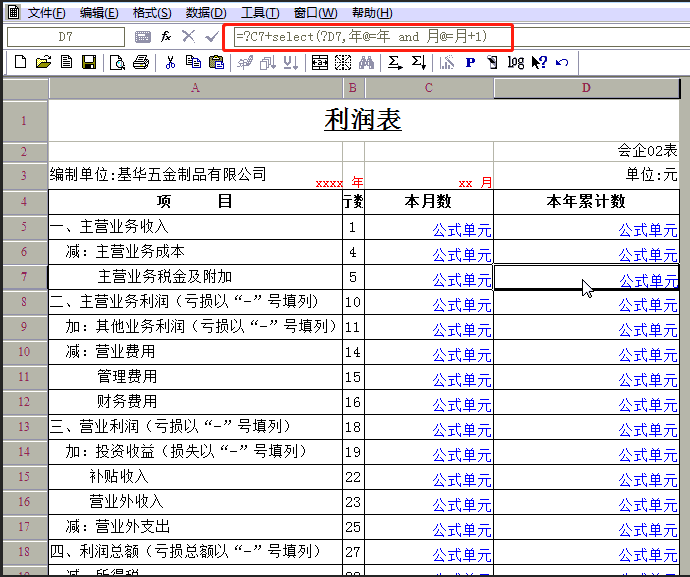Click the New file icon in toolbar

pyautogui.click(x=20, y=62)
